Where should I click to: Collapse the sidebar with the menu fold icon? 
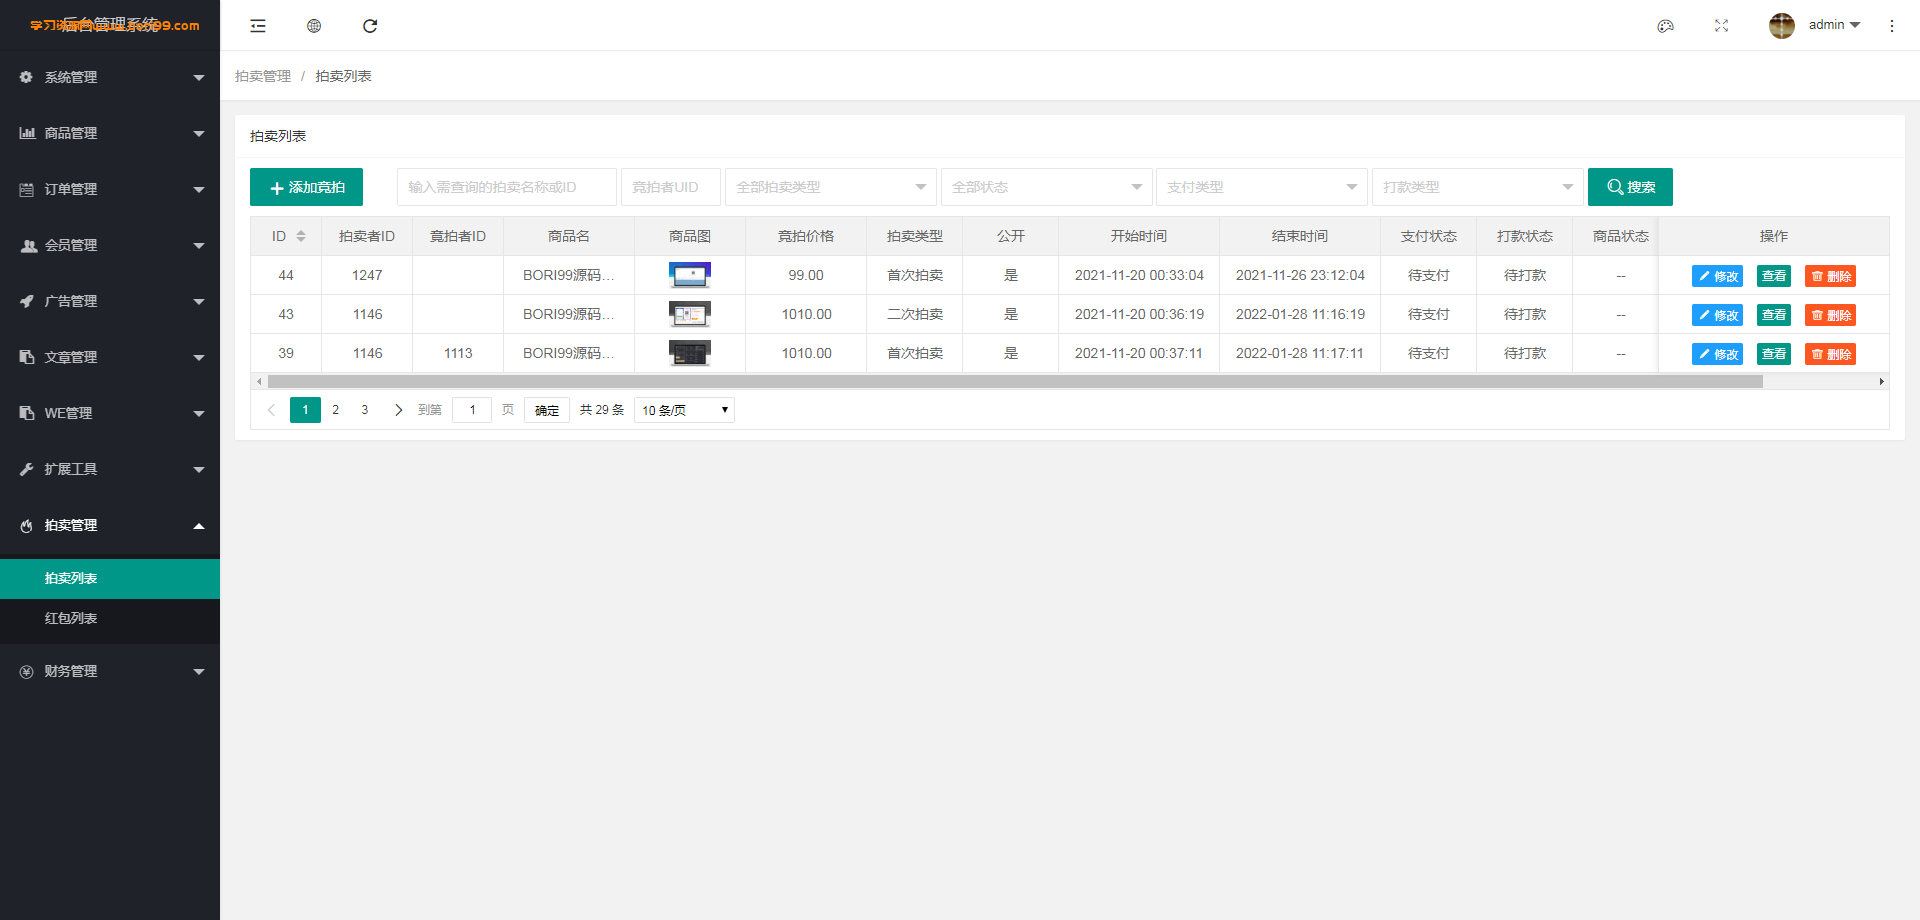(x=258, y=26)
